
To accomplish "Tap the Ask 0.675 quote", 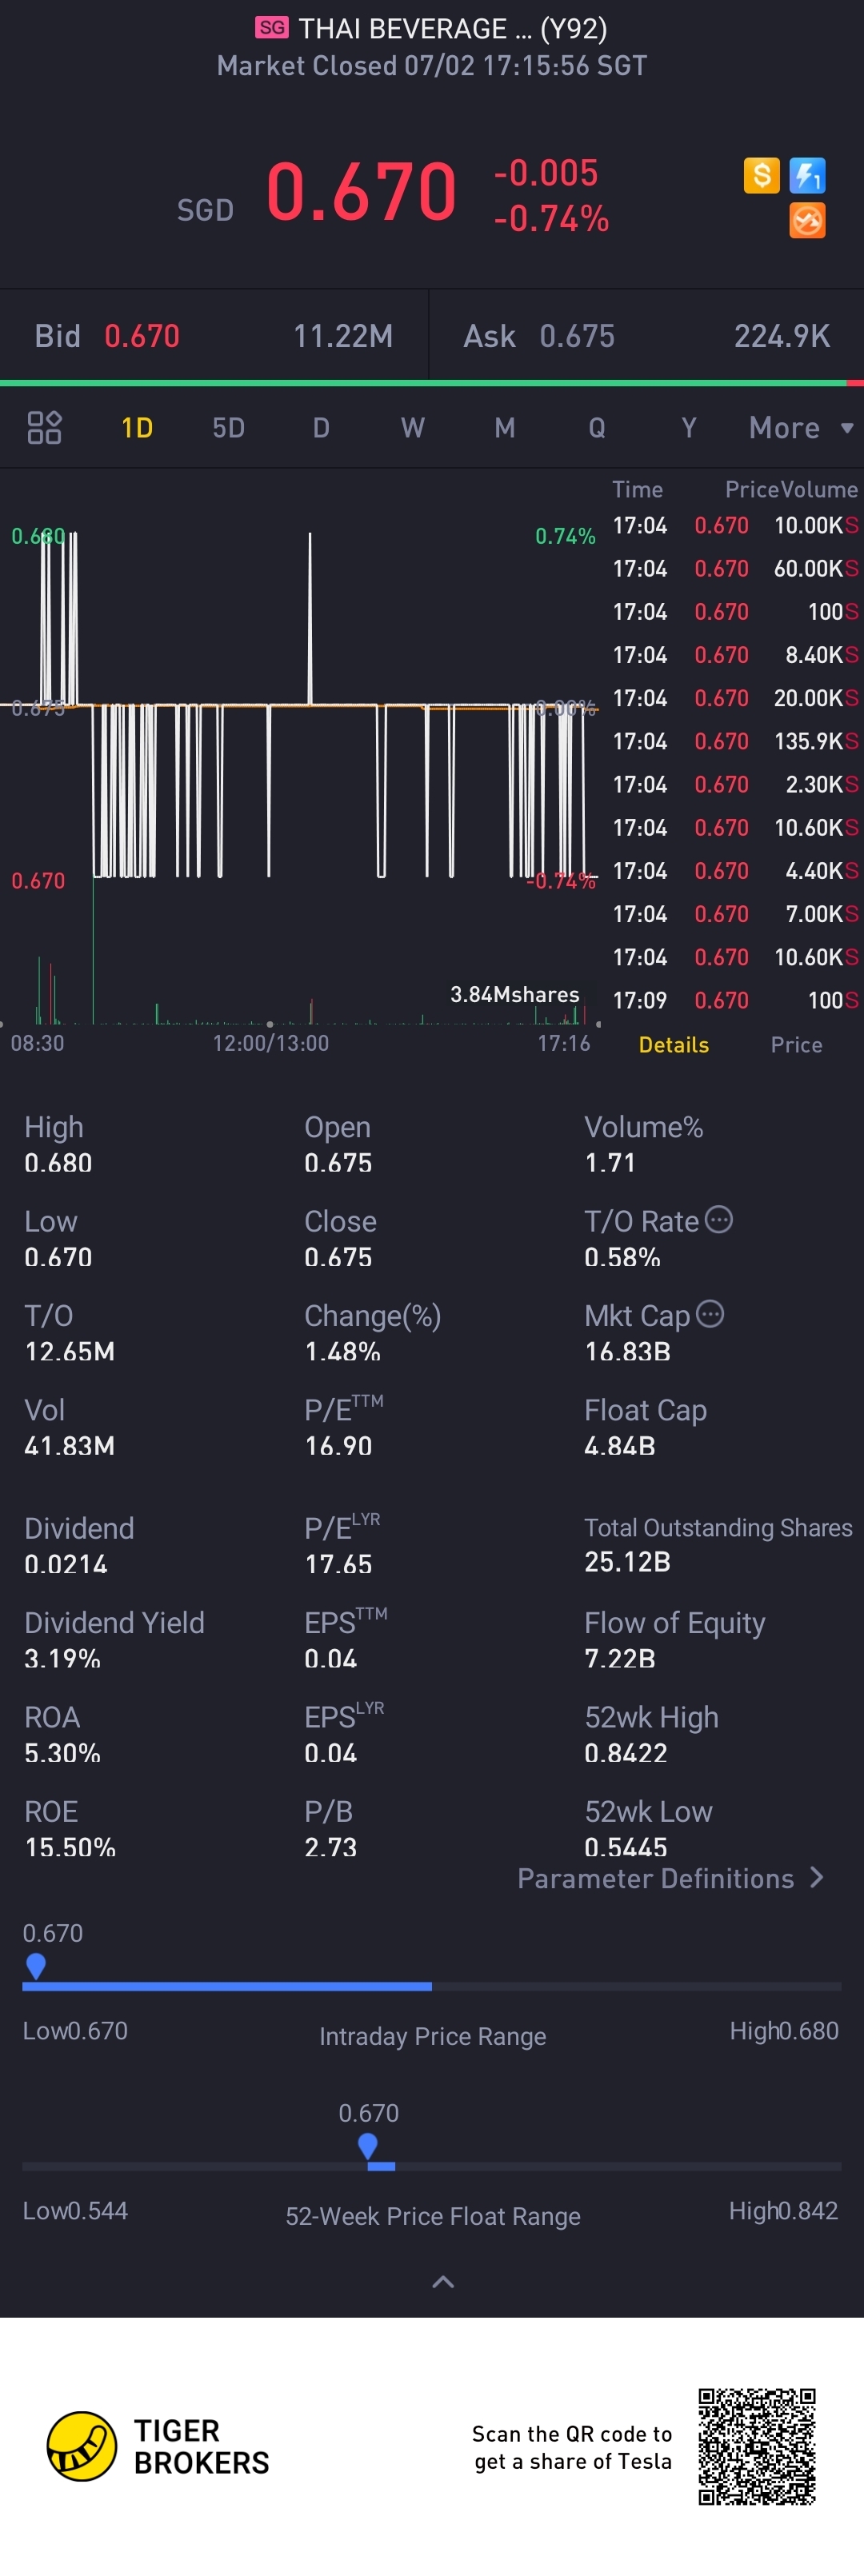I will [576, 336].
